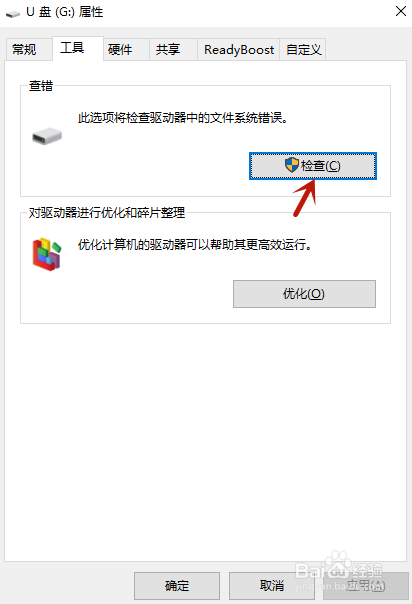Confirm with the 确定 button
This screenshot has width=412, height=604.
tap(177, 586)
